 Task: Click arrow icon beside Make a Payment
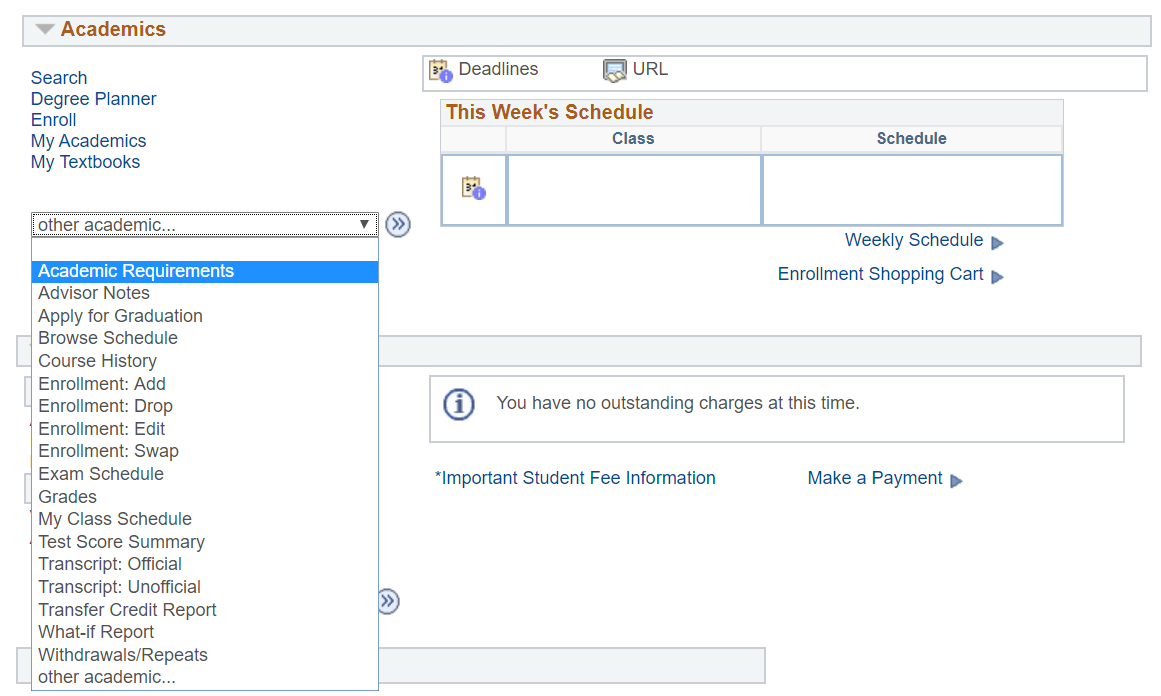point(956,481)
